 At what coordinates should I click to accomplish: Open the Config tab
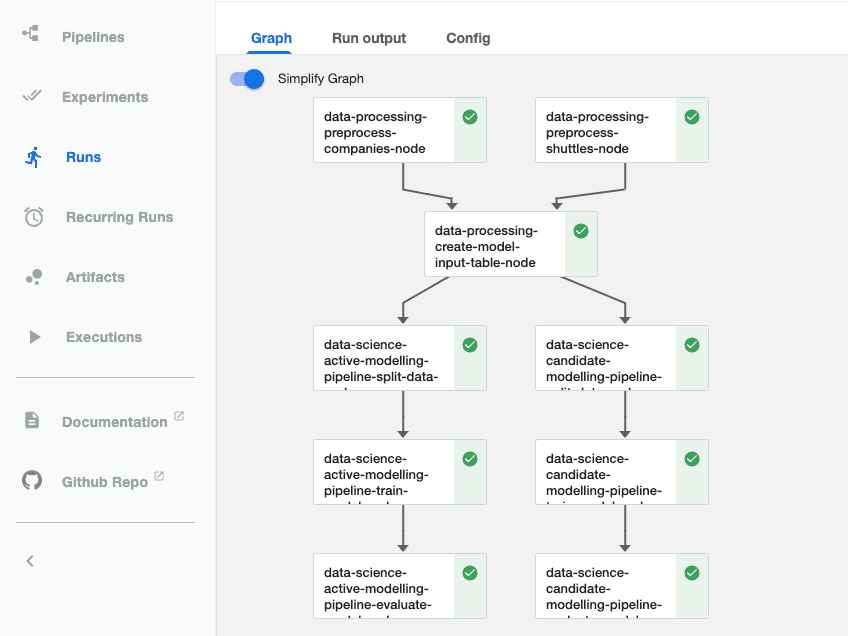point(468,38)
